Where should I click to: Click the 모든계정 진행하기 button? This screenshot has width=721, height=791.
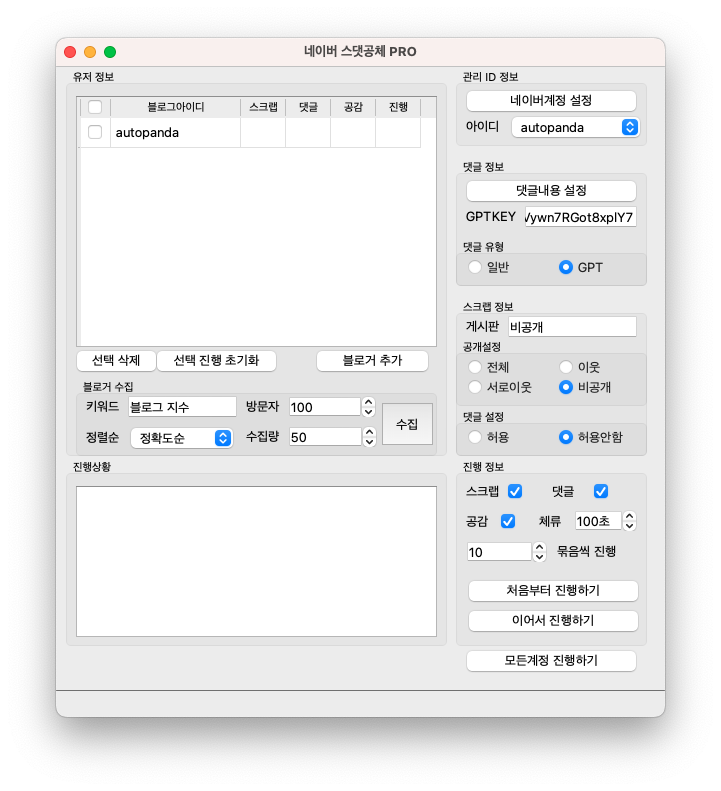(551, 660)
